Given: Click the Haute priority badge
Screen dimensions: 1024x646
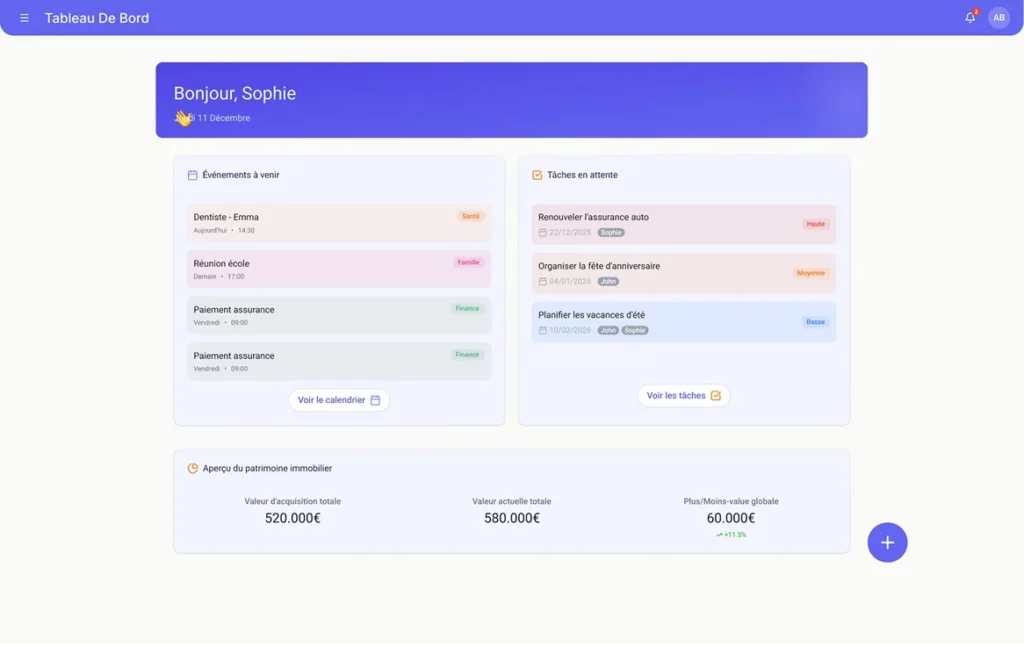Looking at the screenshot, I should (x=815, y=224).
